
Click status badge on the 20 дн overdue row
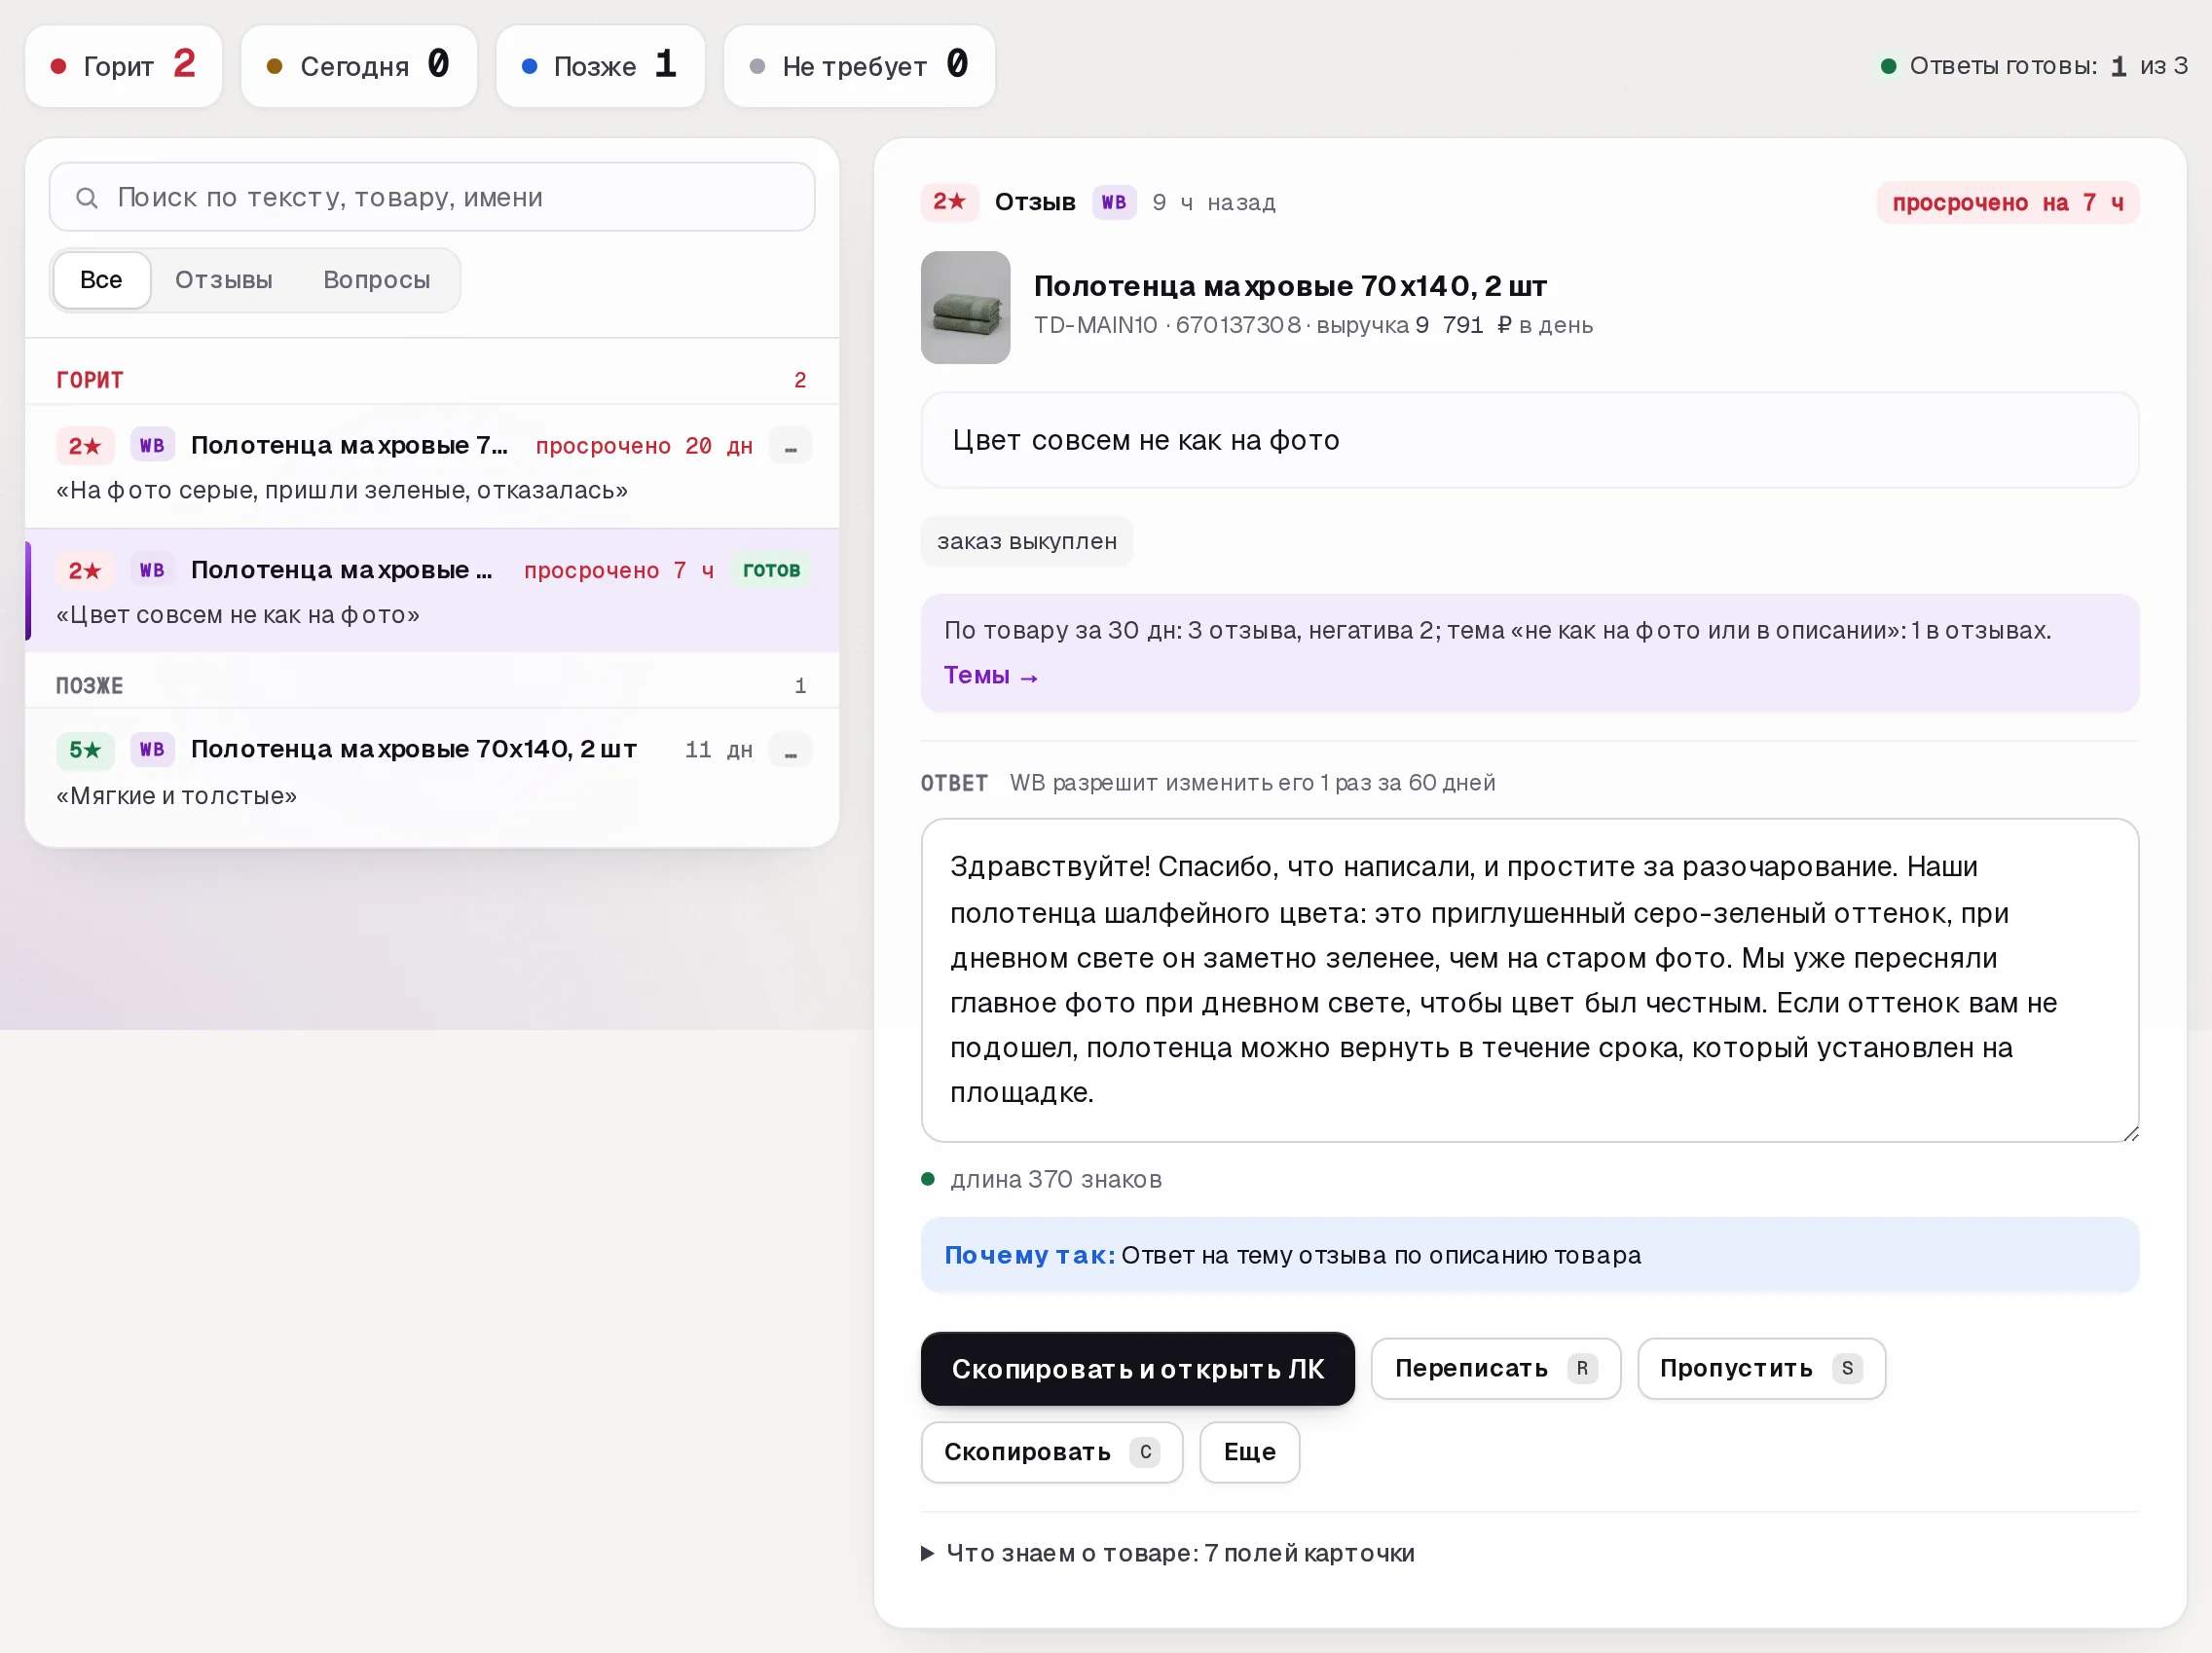point(790,446)
